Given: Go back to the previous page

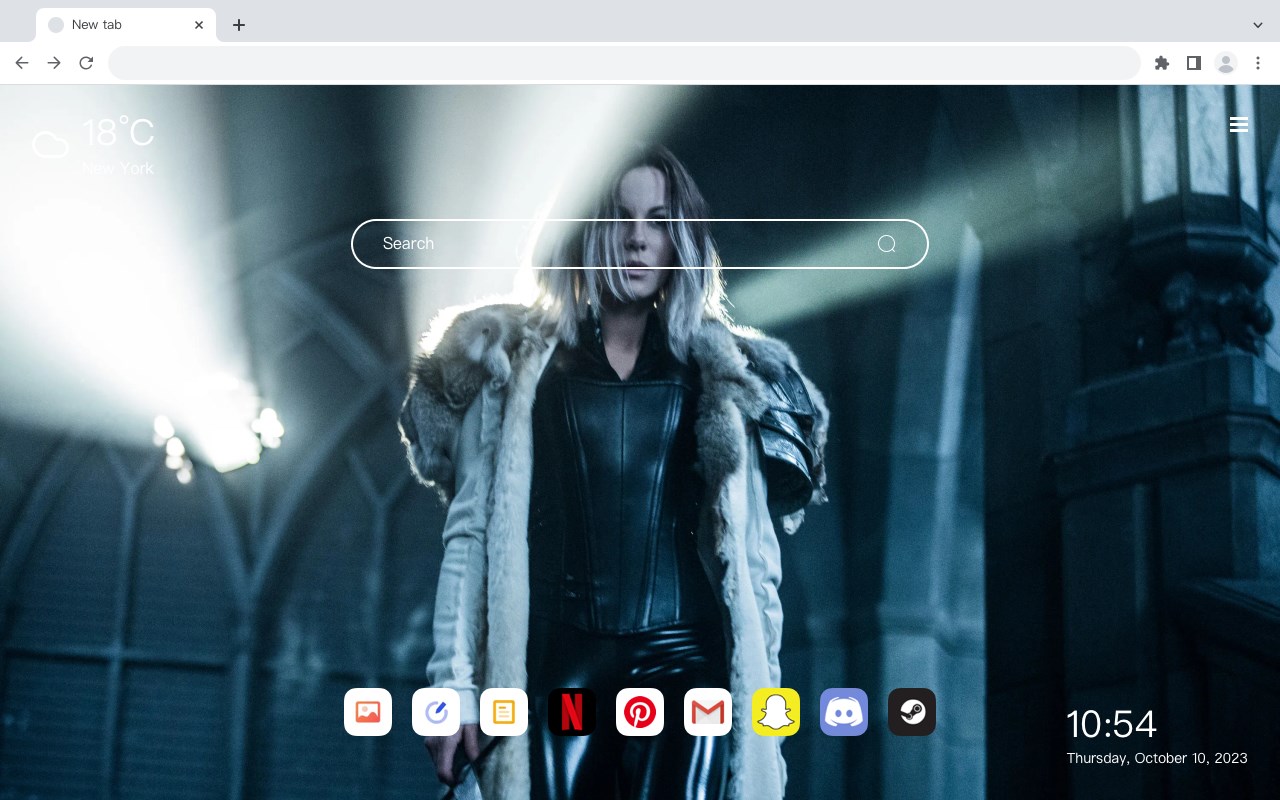Looking at the screenshot, I should click(22, 63).
